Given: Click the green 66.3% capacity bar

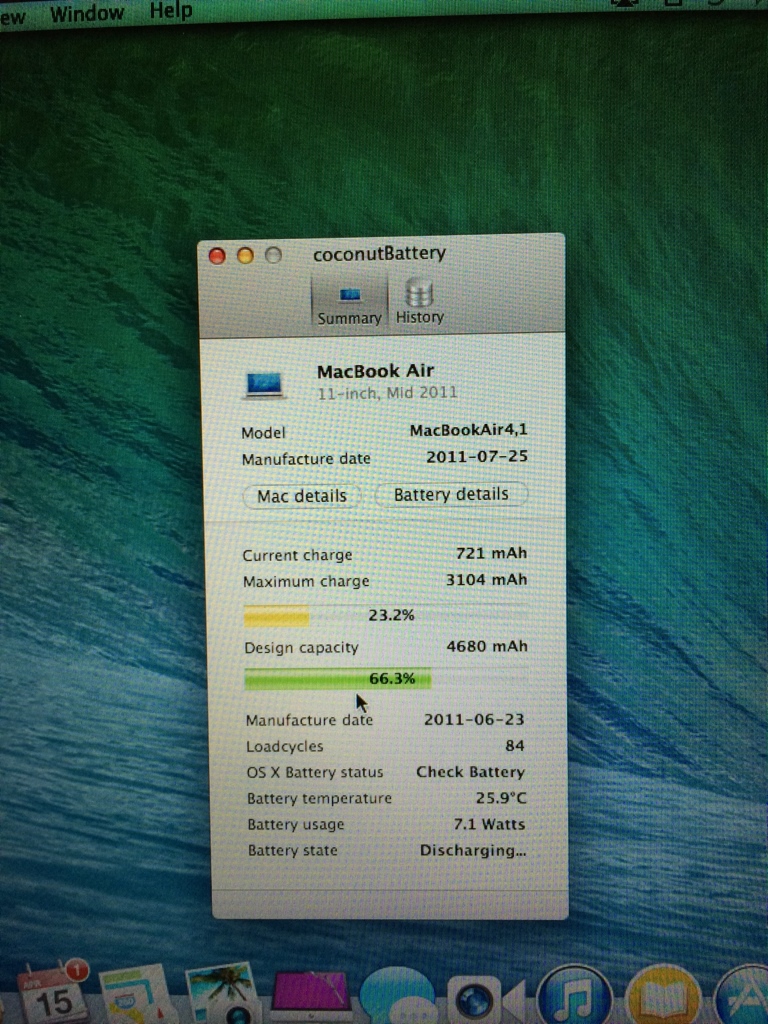Looking at the screenshot, I should [338, 679].
